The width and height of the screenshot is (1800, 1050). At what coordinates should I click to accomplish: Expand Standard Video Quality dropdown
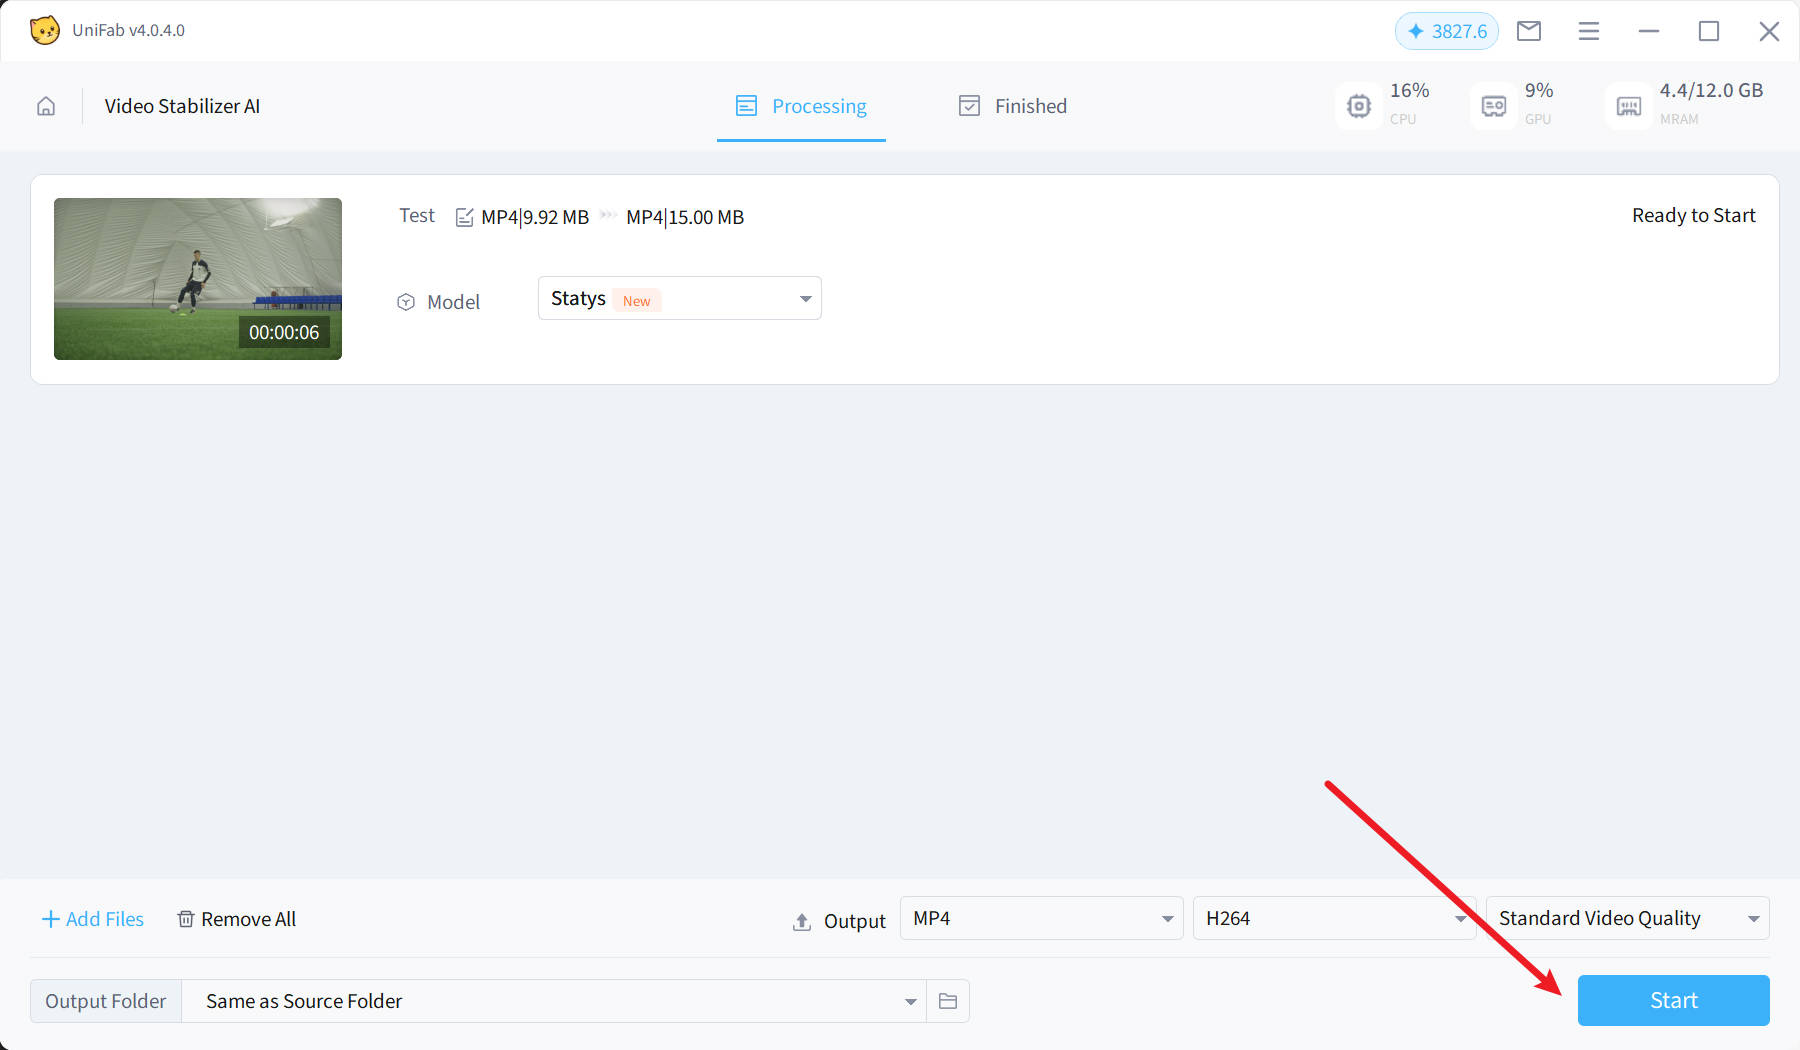click(1627, 918)
